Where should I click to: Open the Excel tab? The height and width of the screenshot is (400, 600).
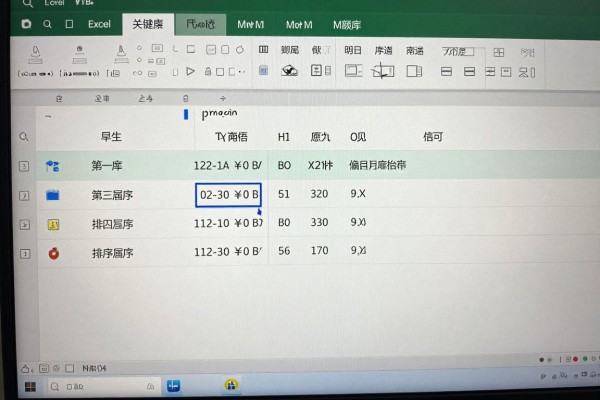click(x=99, y=24)
